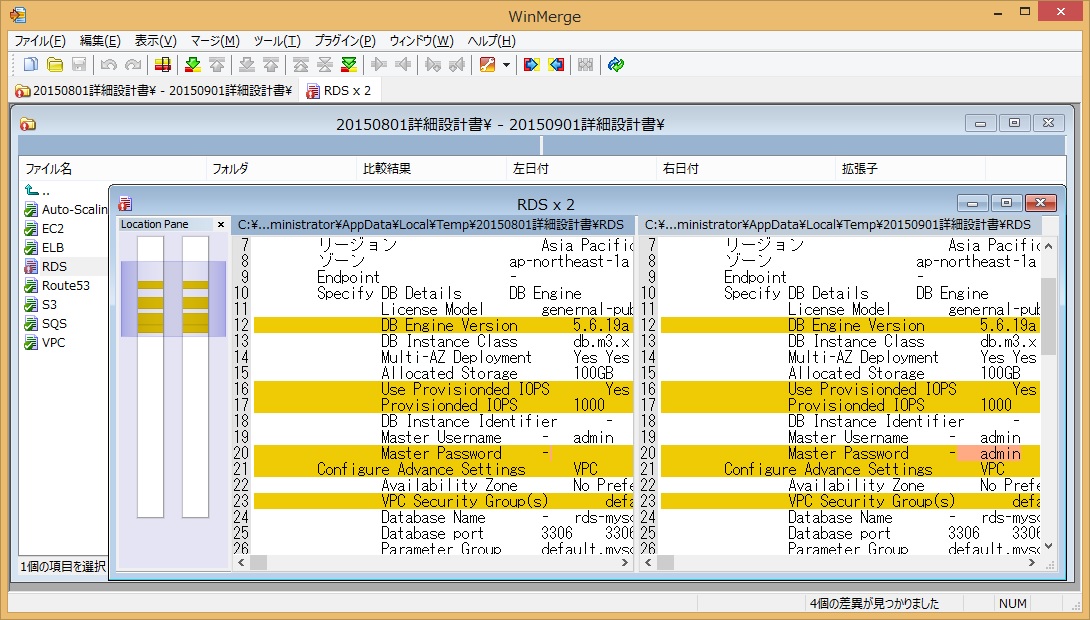The width and height of the screenshot is (1090, 620).
Task: Click 'Use Provisioned IOPS' line in right pane
Action: 850,389
